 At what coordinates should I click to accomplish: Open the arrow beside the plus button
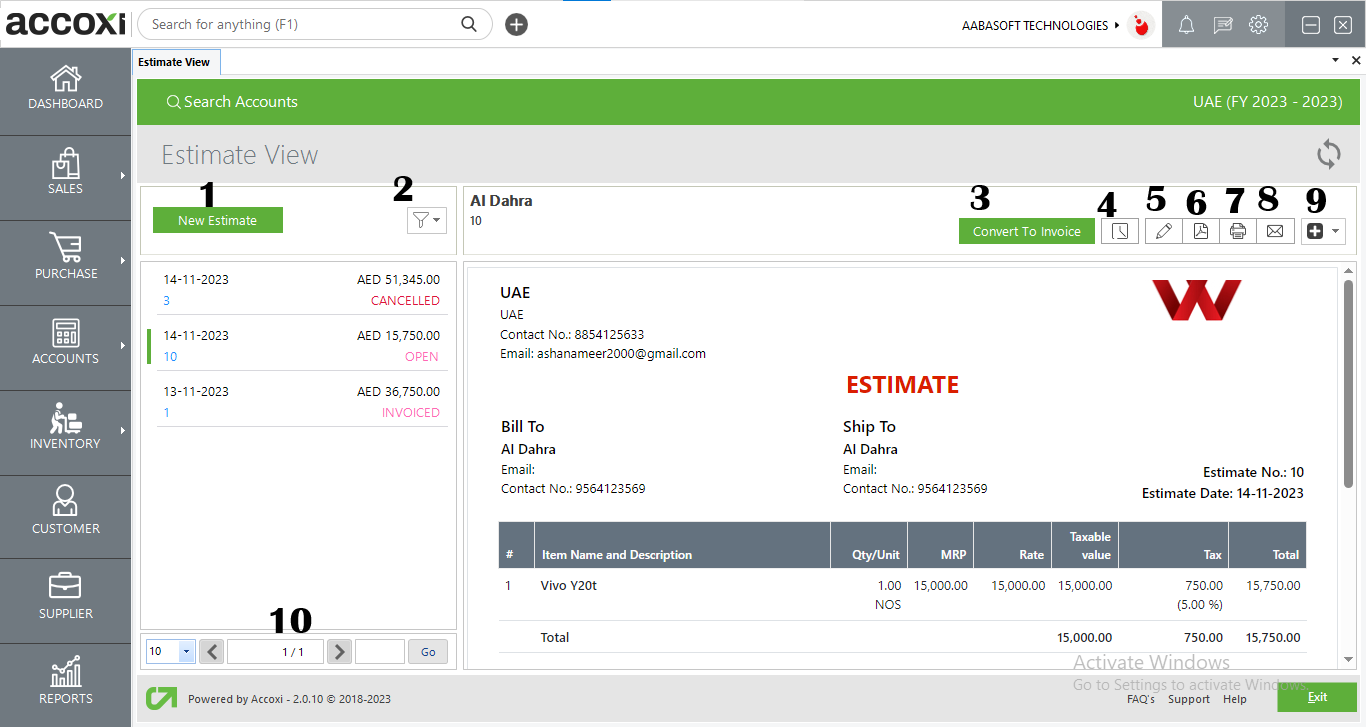[x=1336, y=231]
